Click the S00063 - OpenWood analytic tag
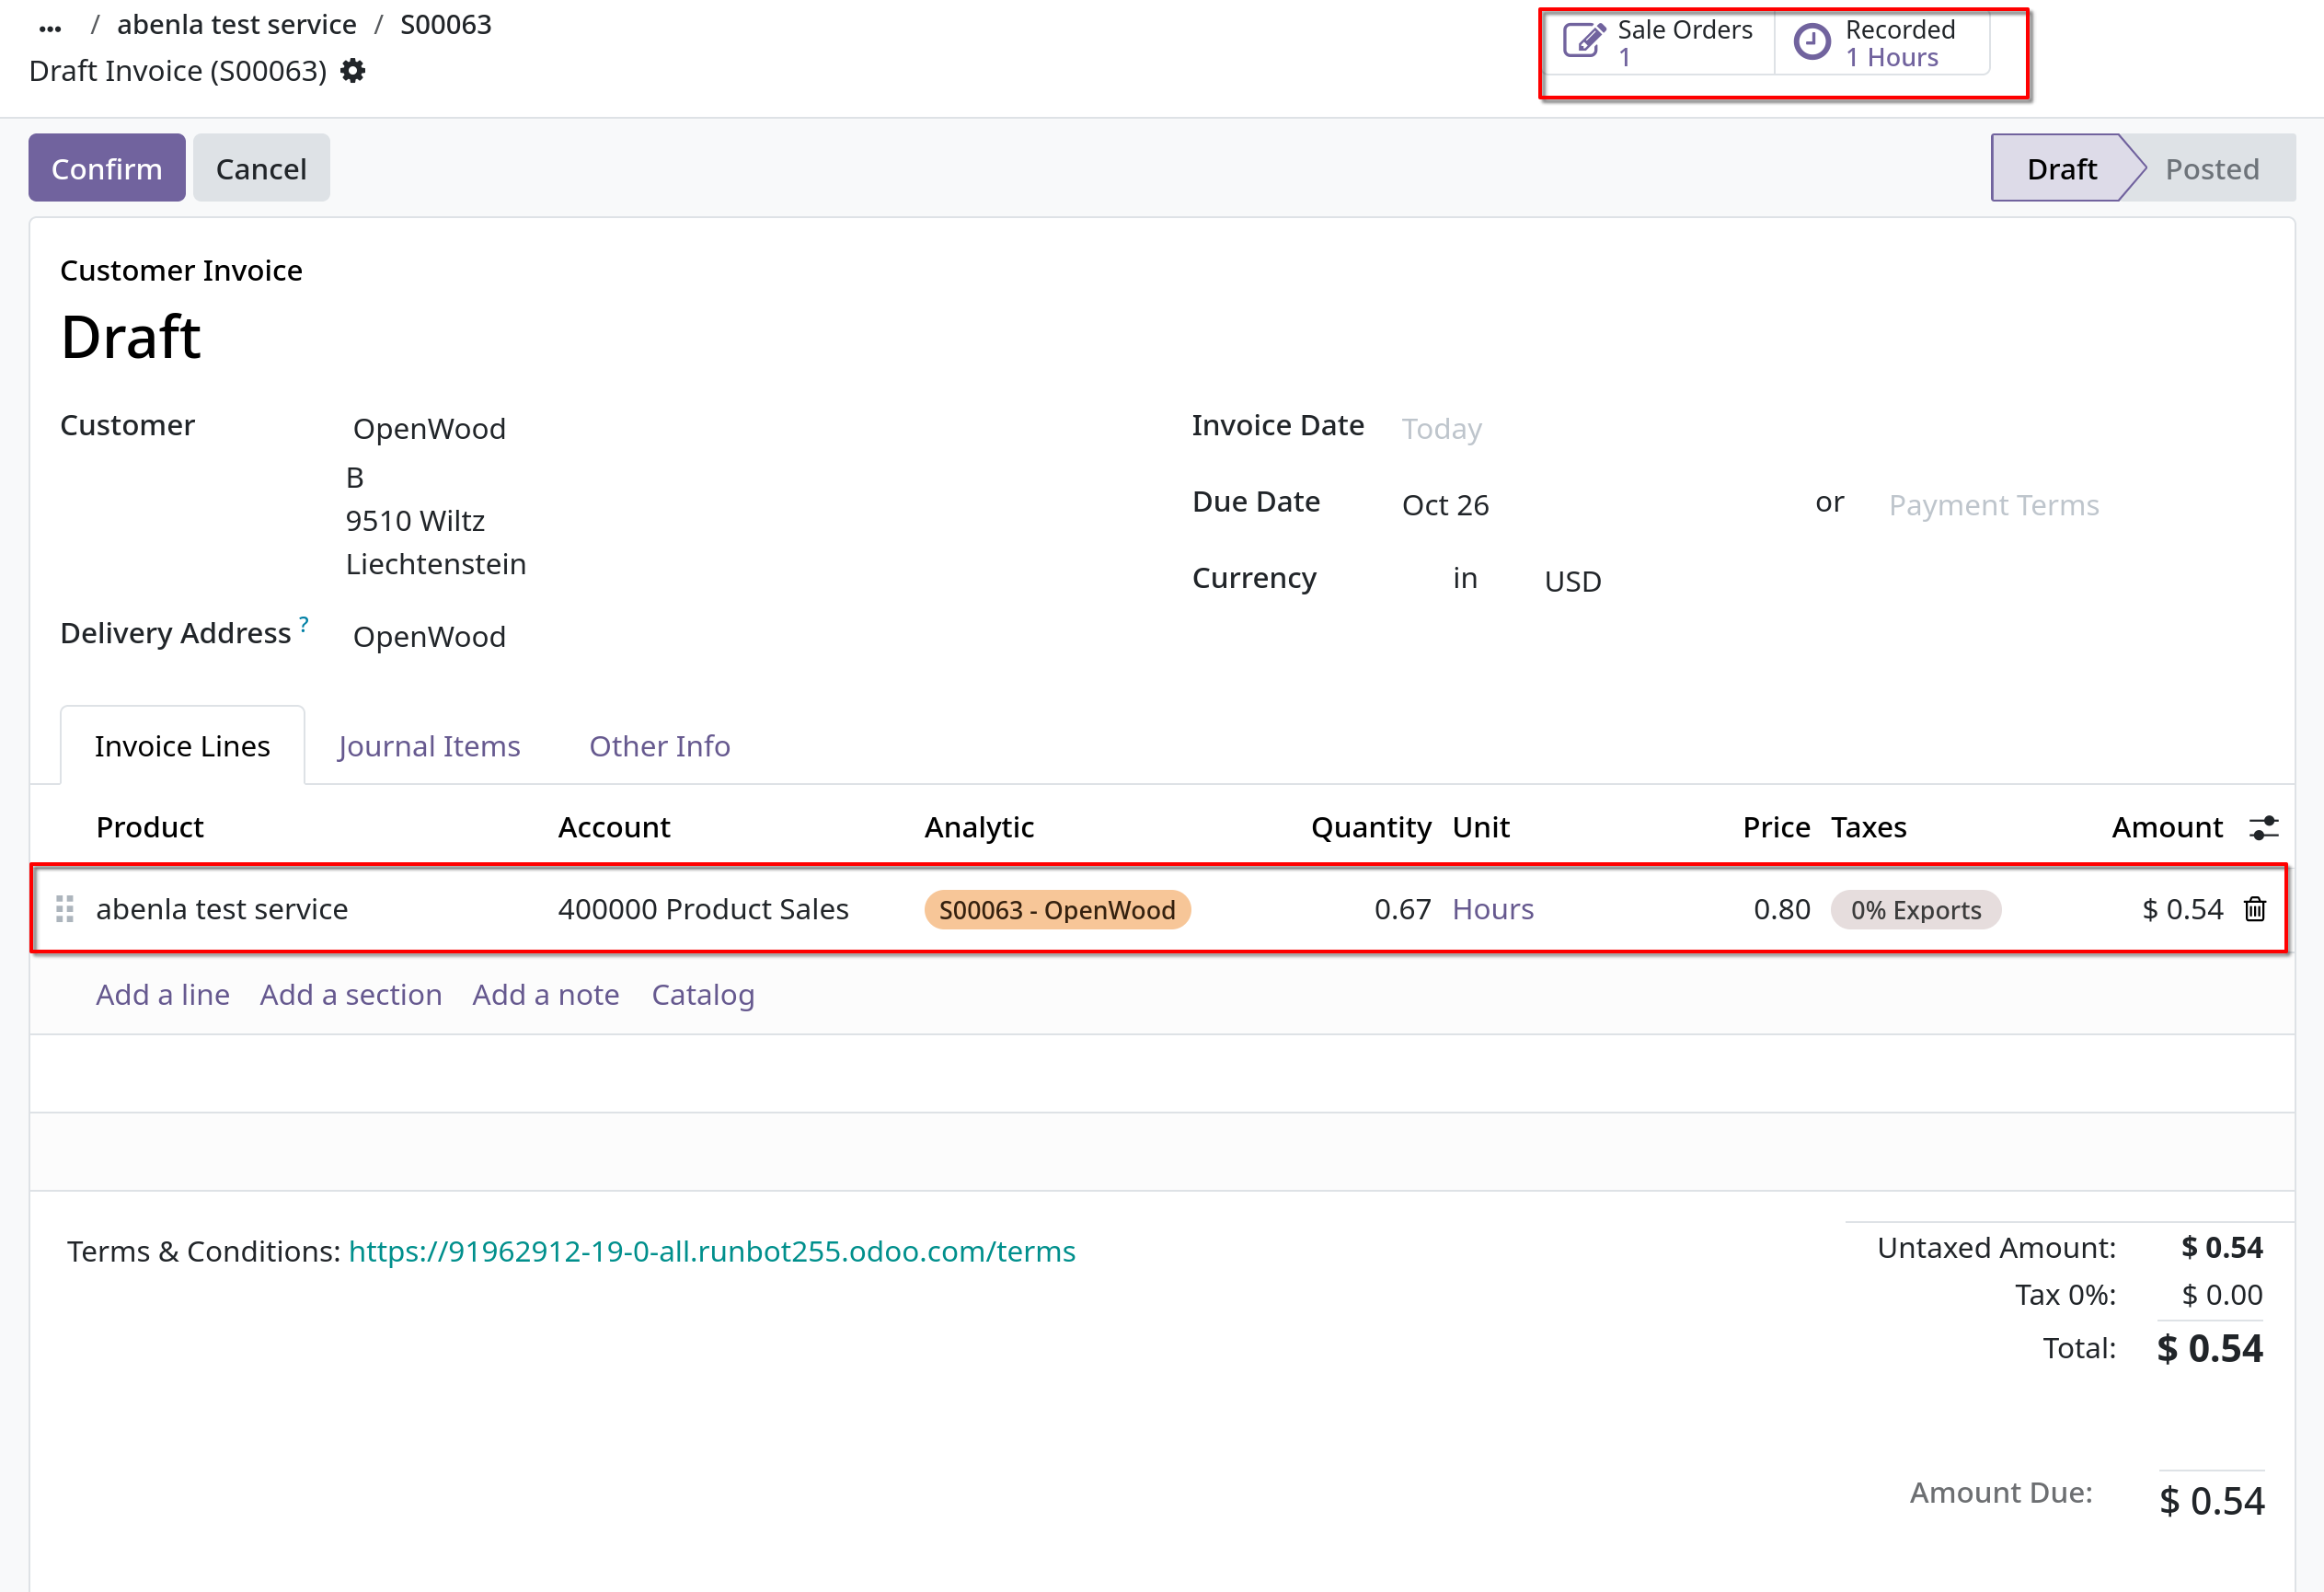Image resolution: width=2324 pixels, height=1592 pixels. coord(1057,910)
